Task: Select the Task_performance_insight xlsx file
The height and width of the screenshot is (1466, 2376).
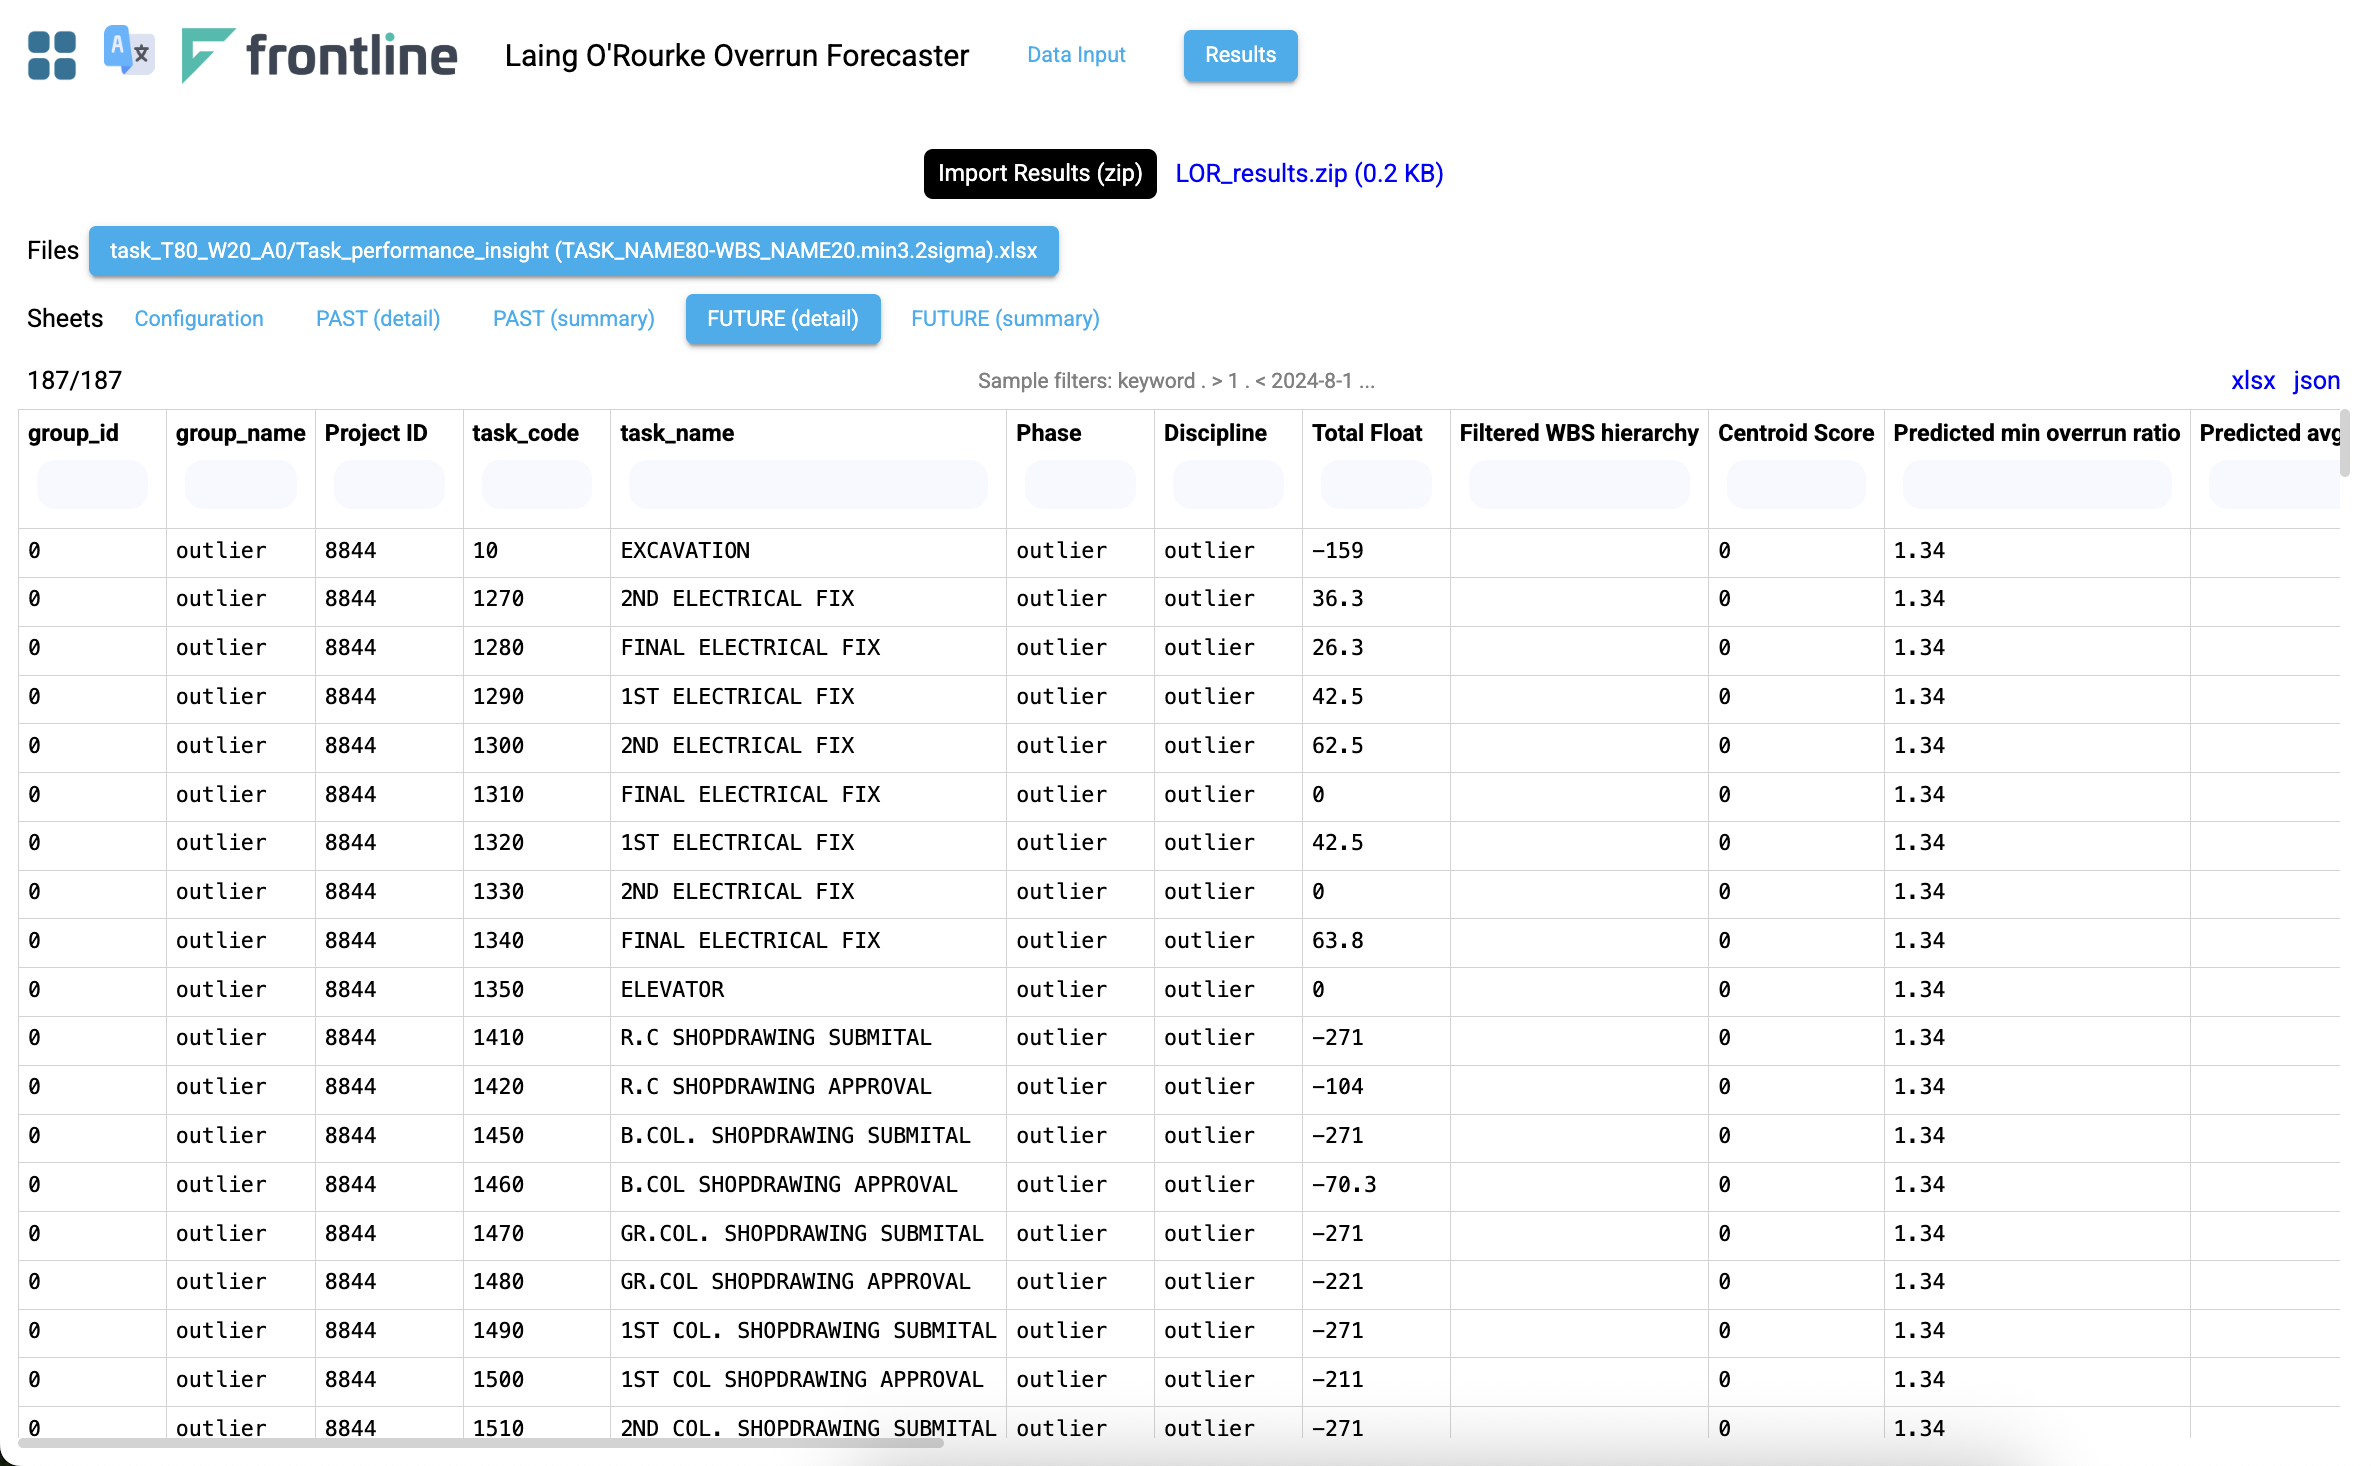Action: (x=573, y=250)
